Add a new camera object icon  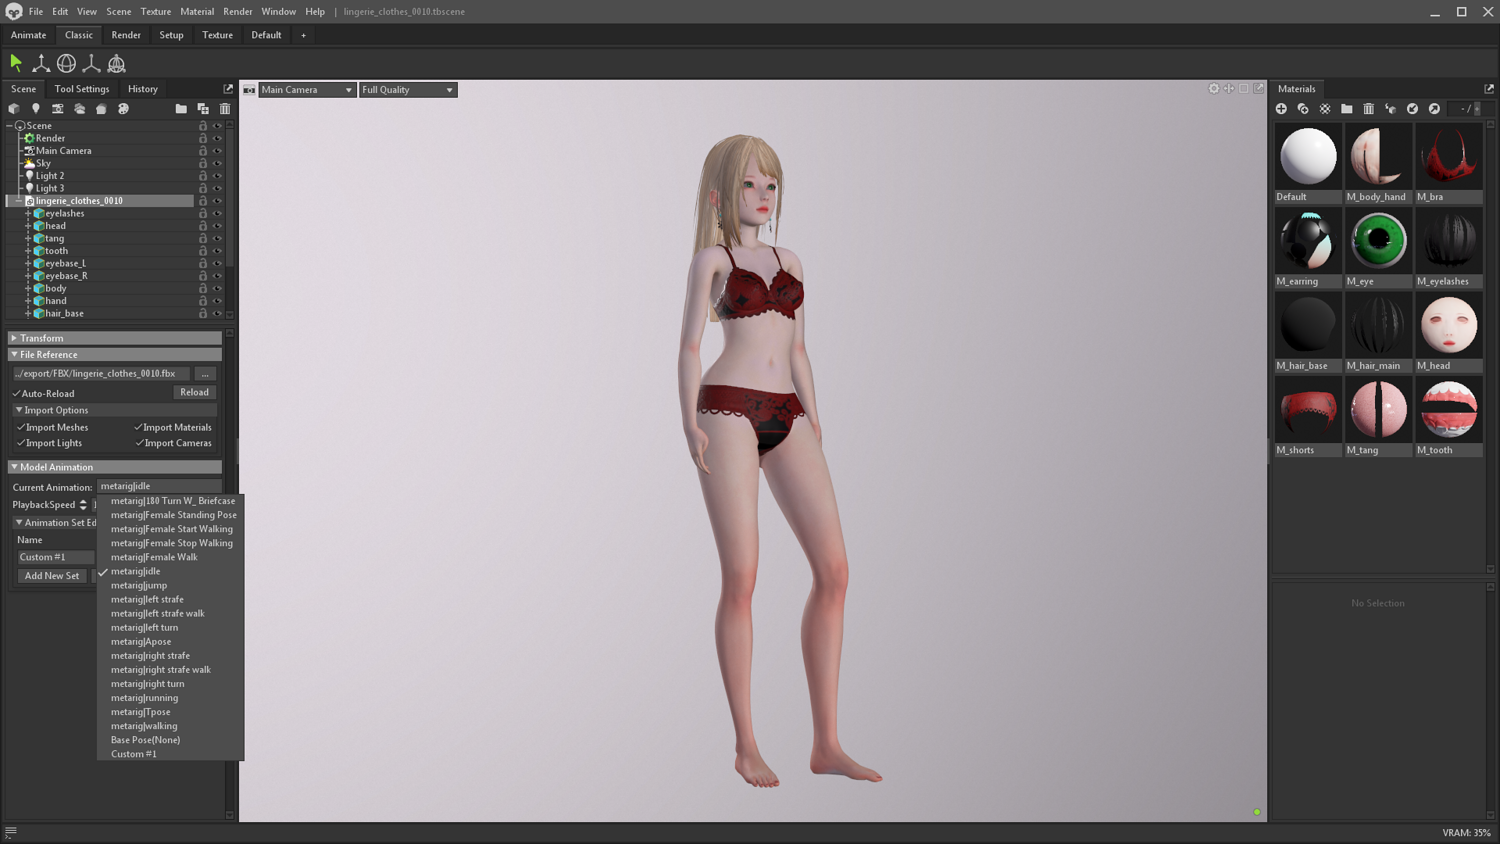(57, 109)
